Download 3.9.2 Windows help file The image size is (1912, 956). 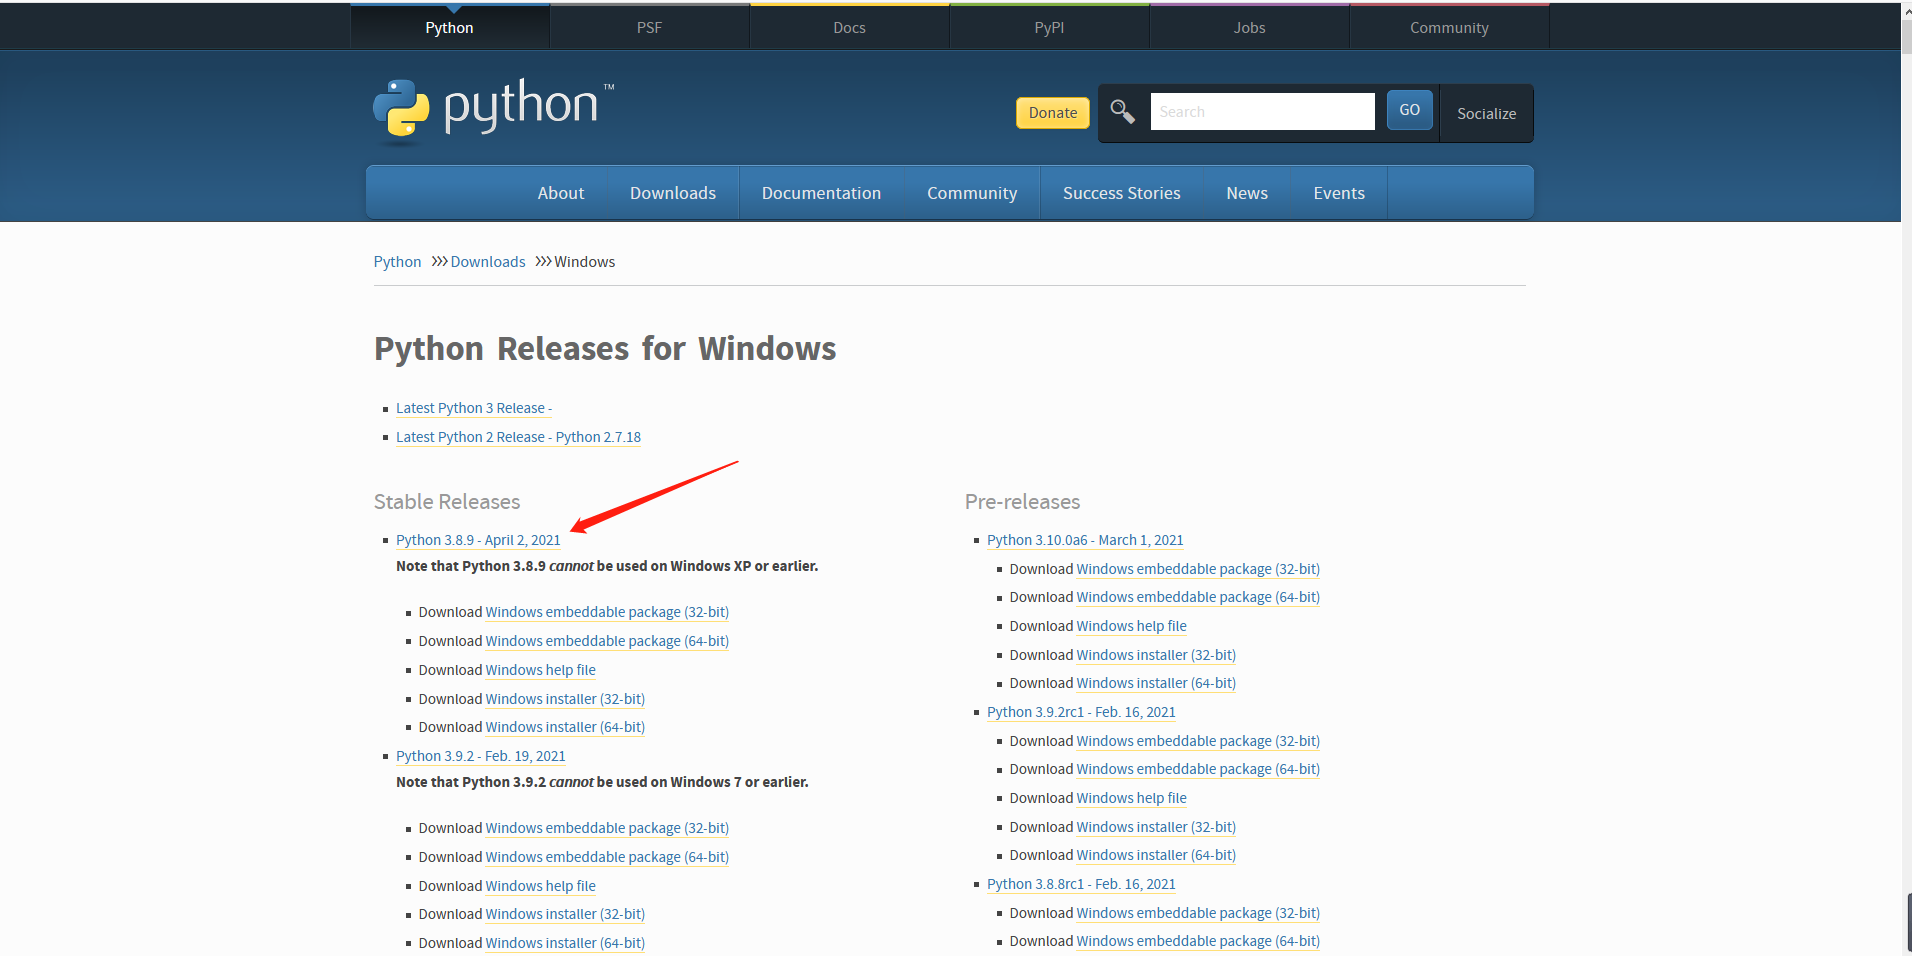541,886
